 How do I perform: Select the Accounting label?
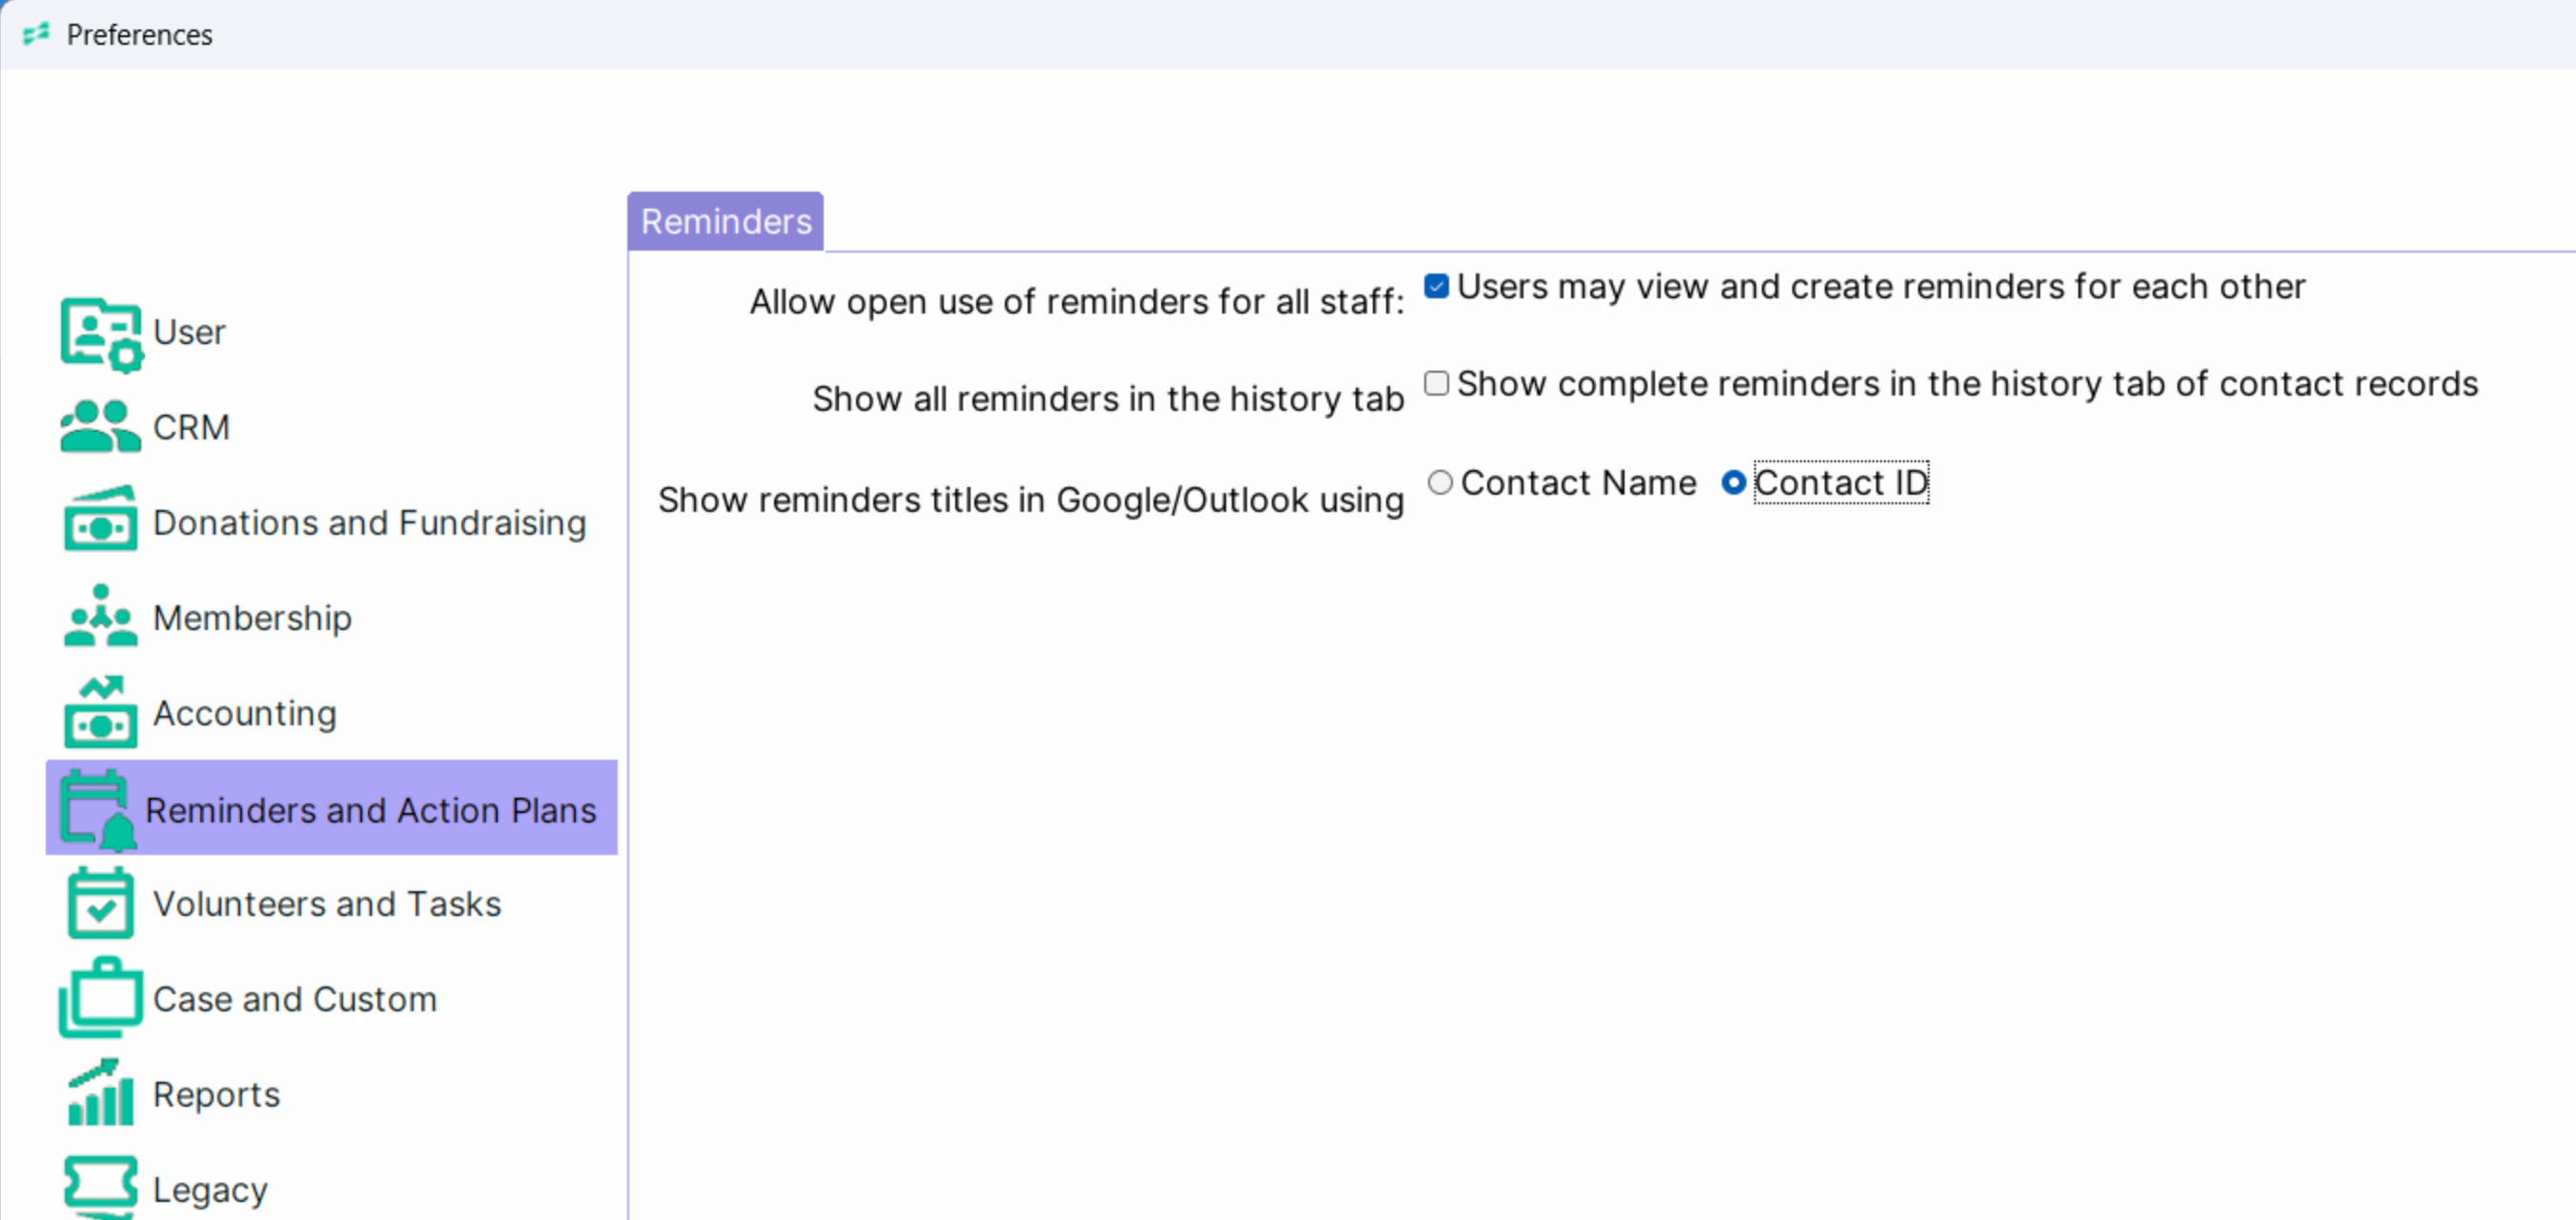245,714
